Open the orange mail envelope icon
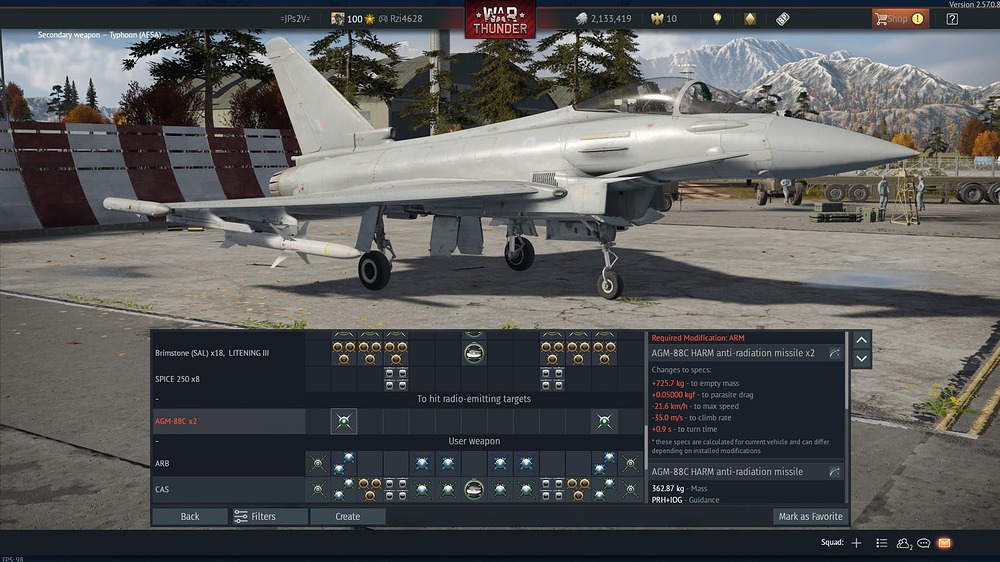The width and height of the screenshot is (1000, 562). point(945,543)
